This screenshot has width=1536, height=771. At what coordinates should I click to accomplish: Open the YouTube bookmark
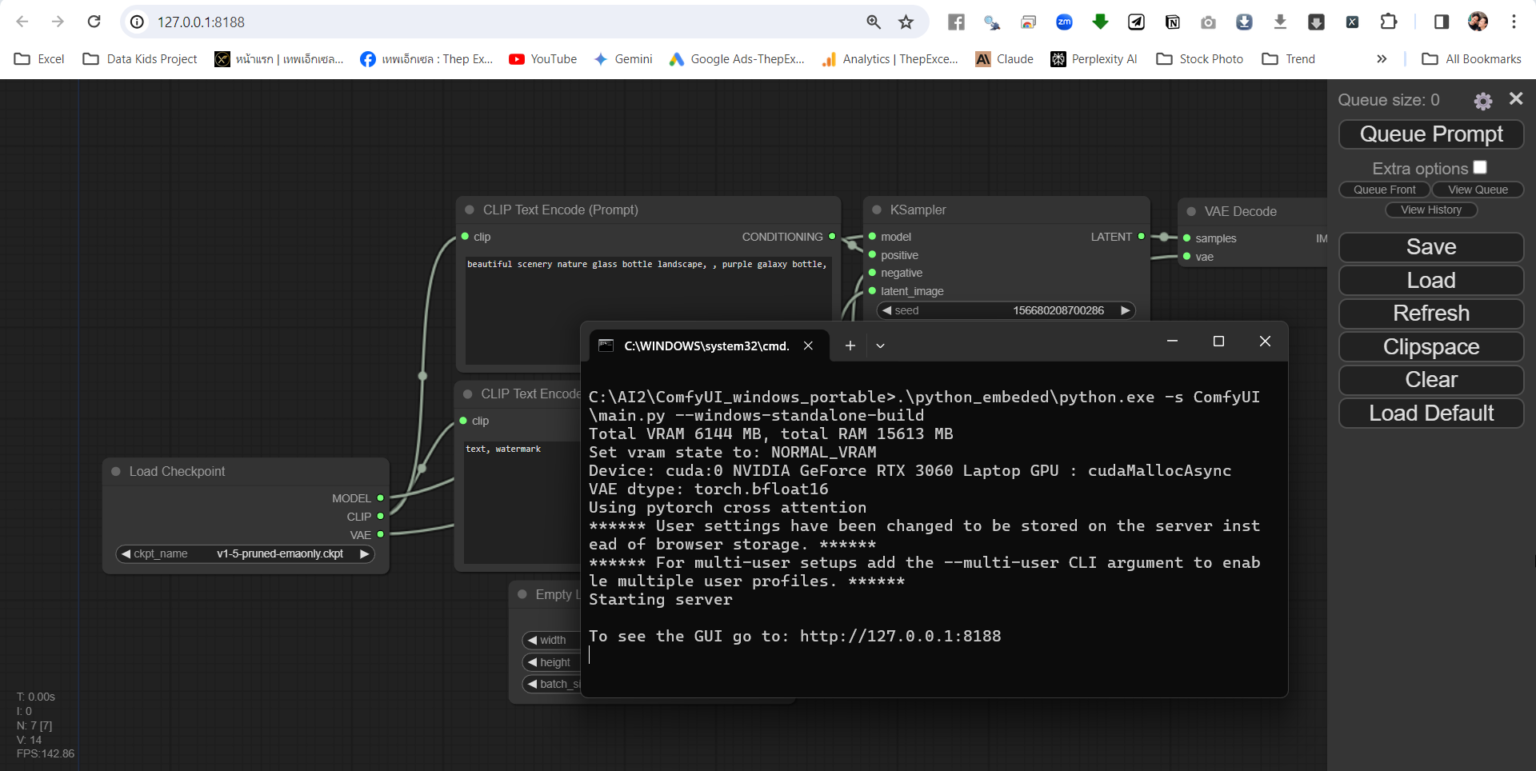[x=543, y=59]
